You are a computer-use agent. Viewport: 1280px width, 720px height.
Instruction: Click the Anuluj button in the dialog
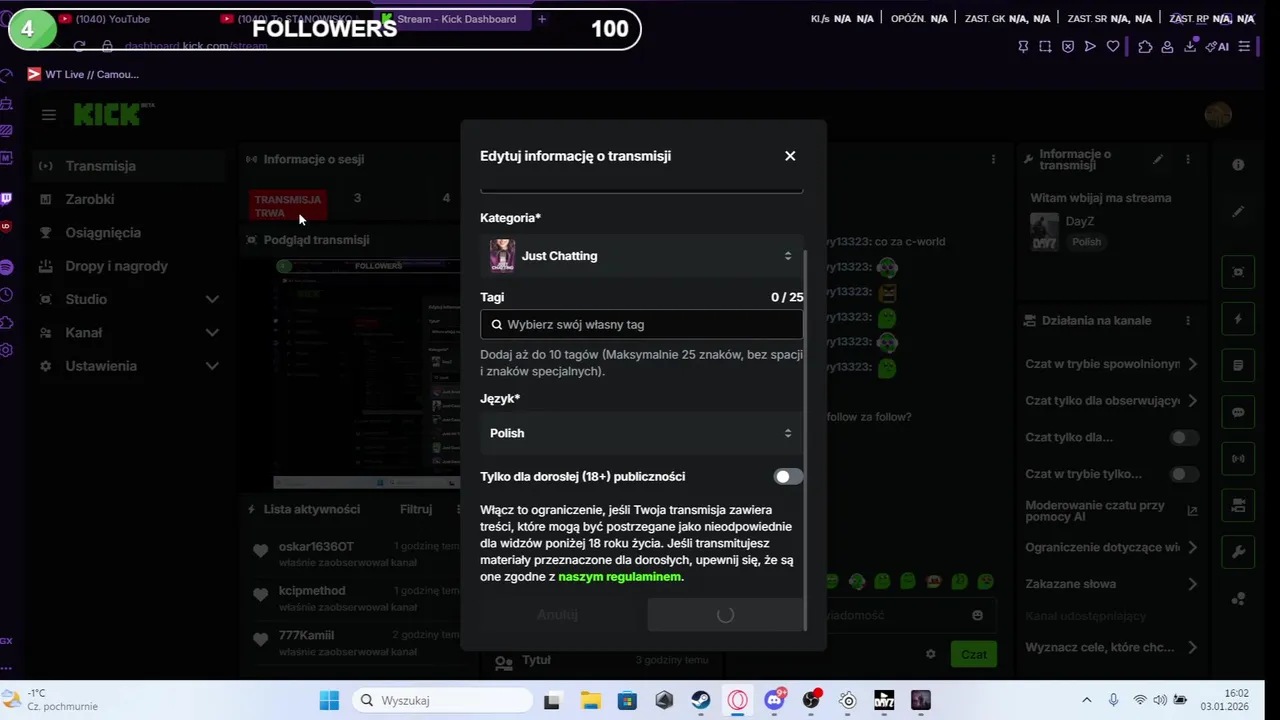click(557, 615)
